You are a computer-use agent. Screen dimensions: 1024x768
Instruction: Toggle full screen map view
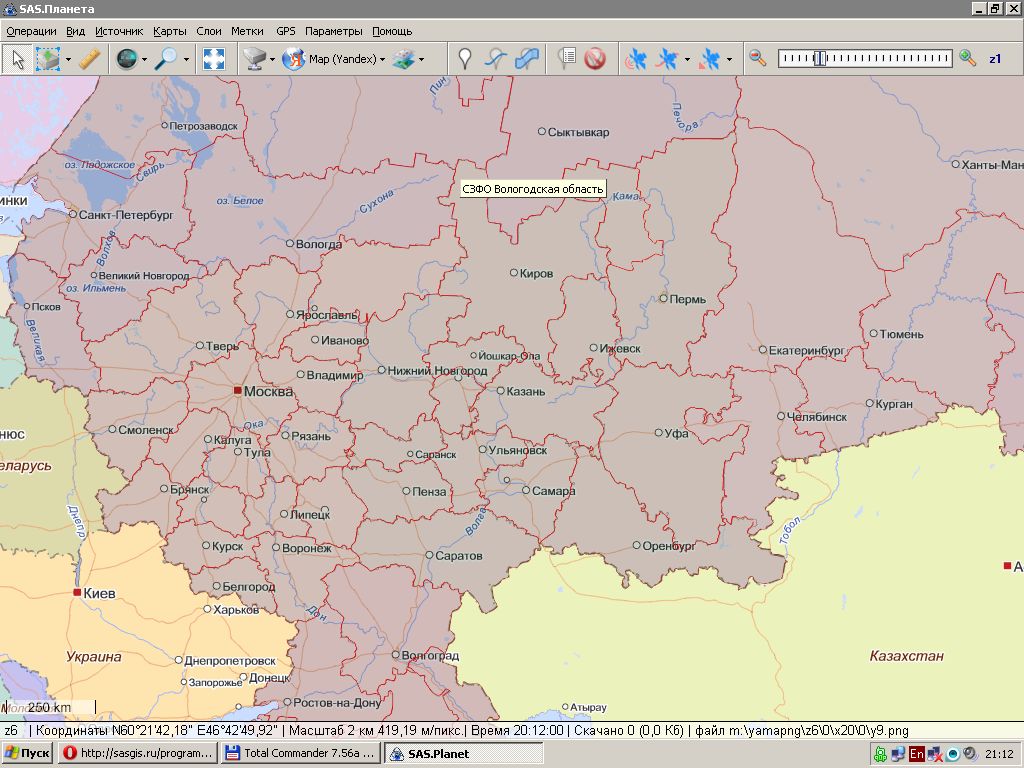[213, 59]
